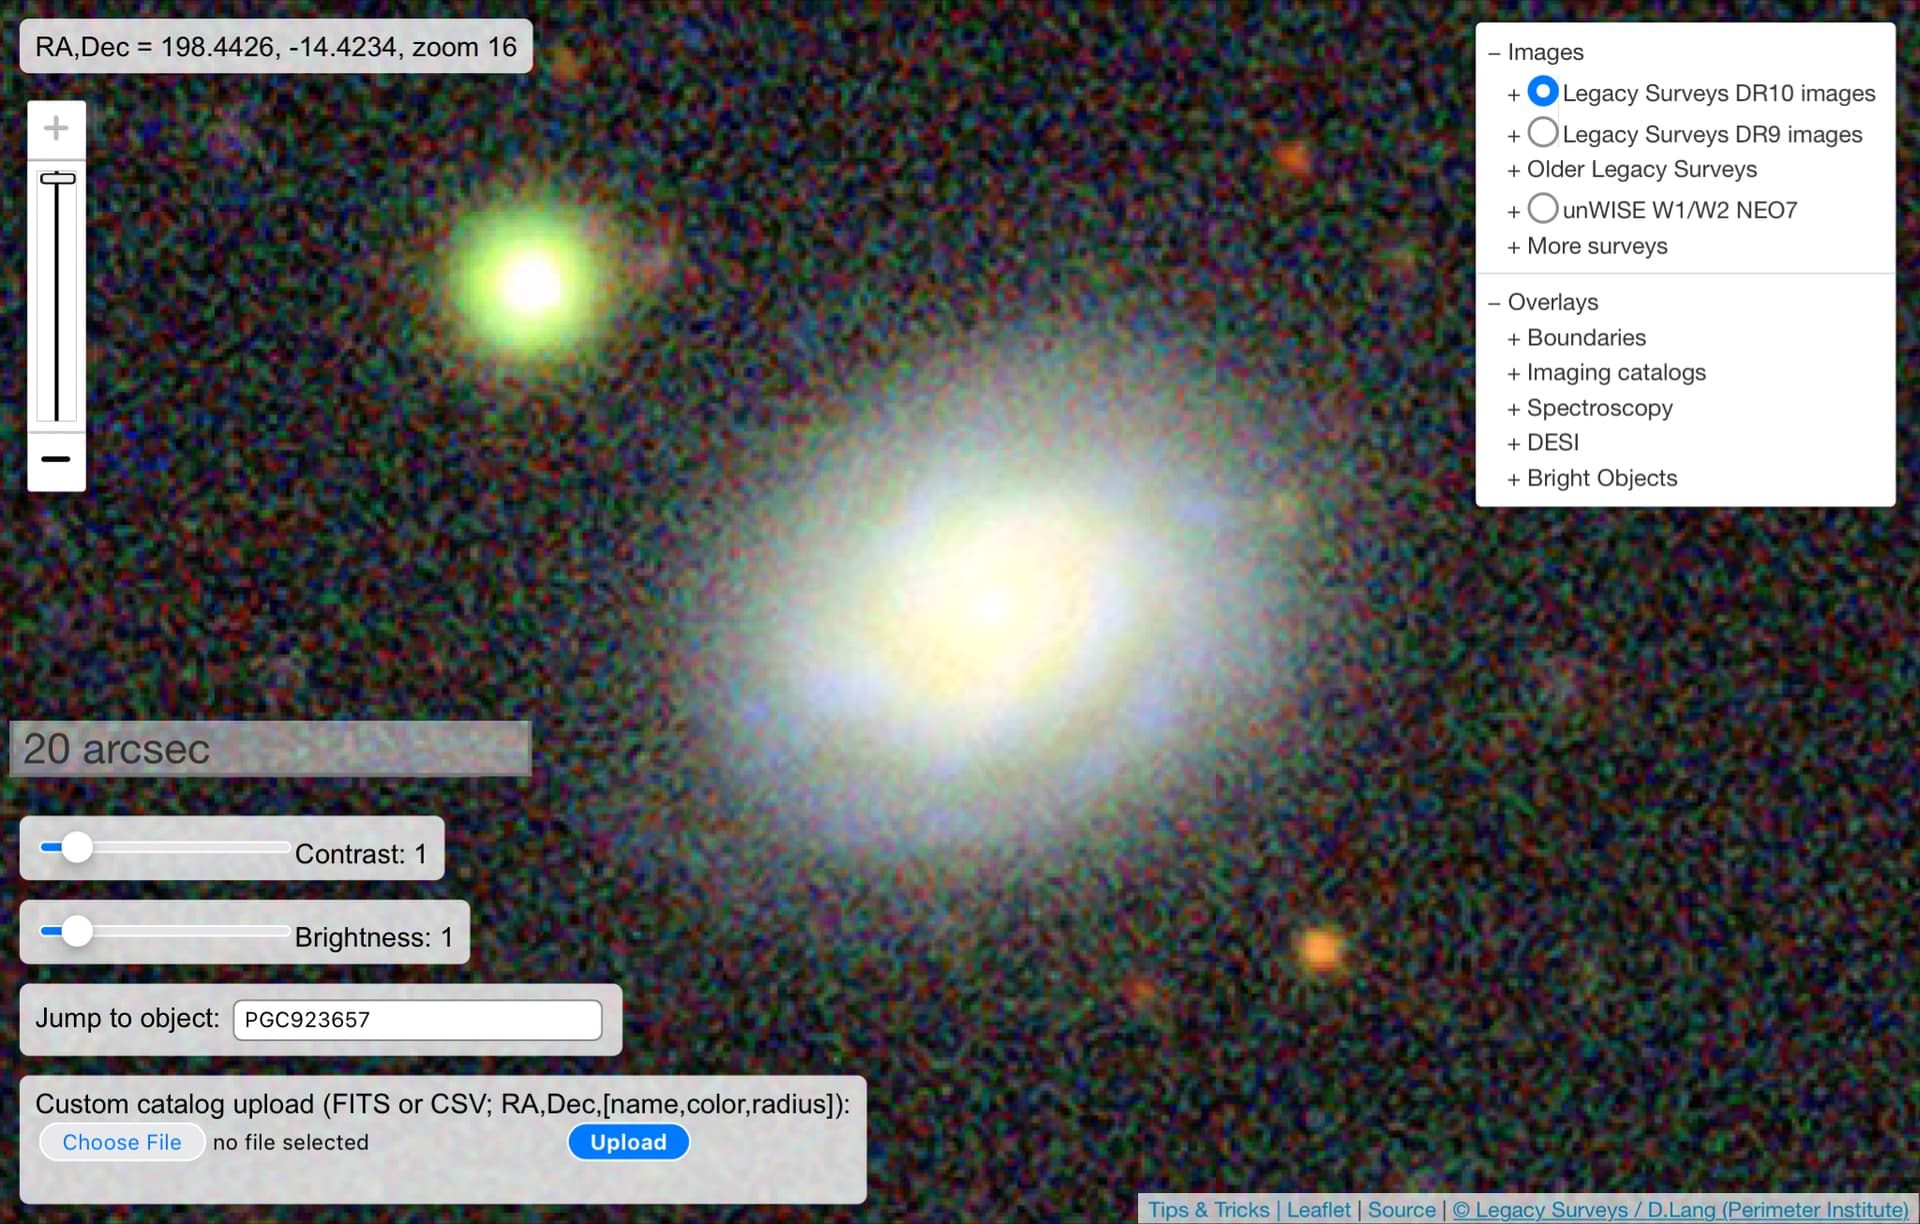Click the zoom out minus button
The image size is (1920, 1224).
click(x=56, y=460)
